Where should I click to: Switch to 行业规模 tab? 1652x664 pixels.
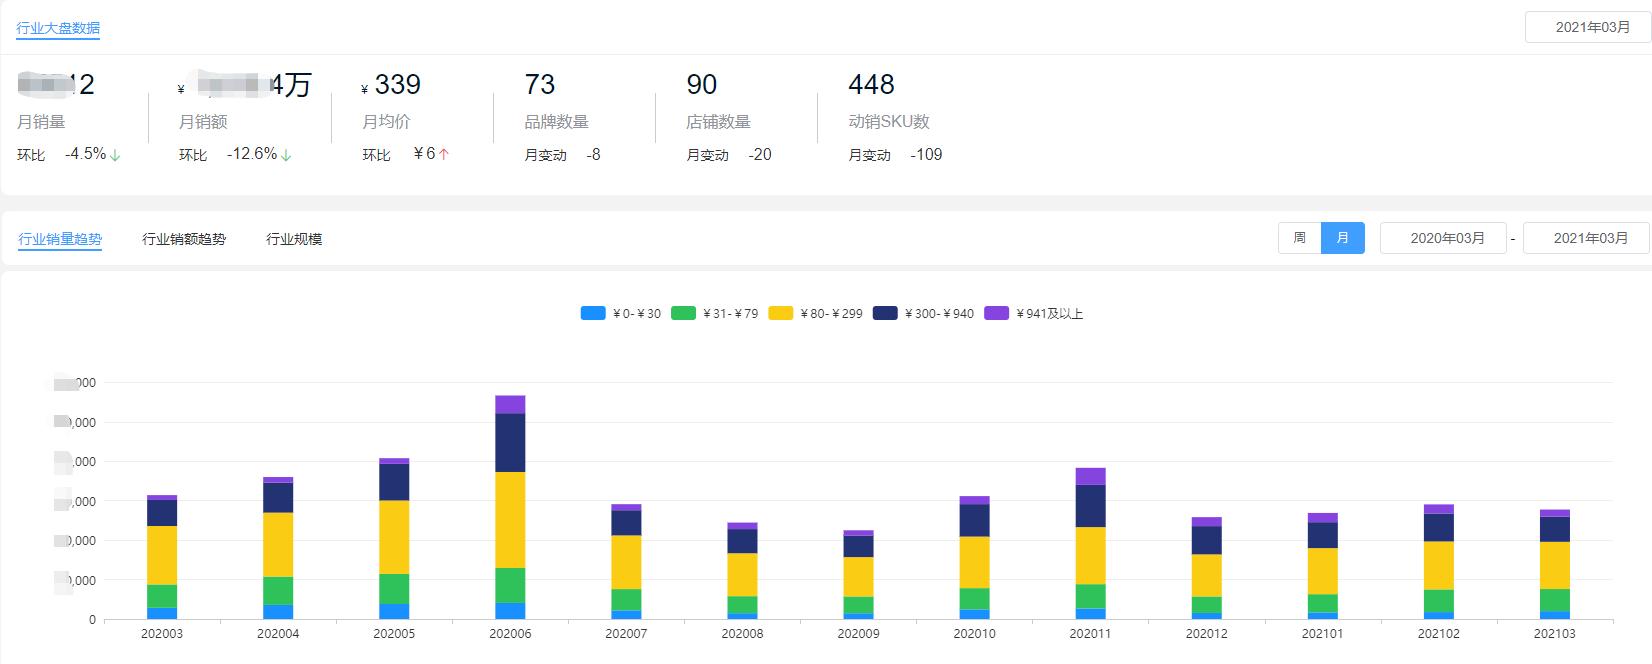tap(294, 239)
